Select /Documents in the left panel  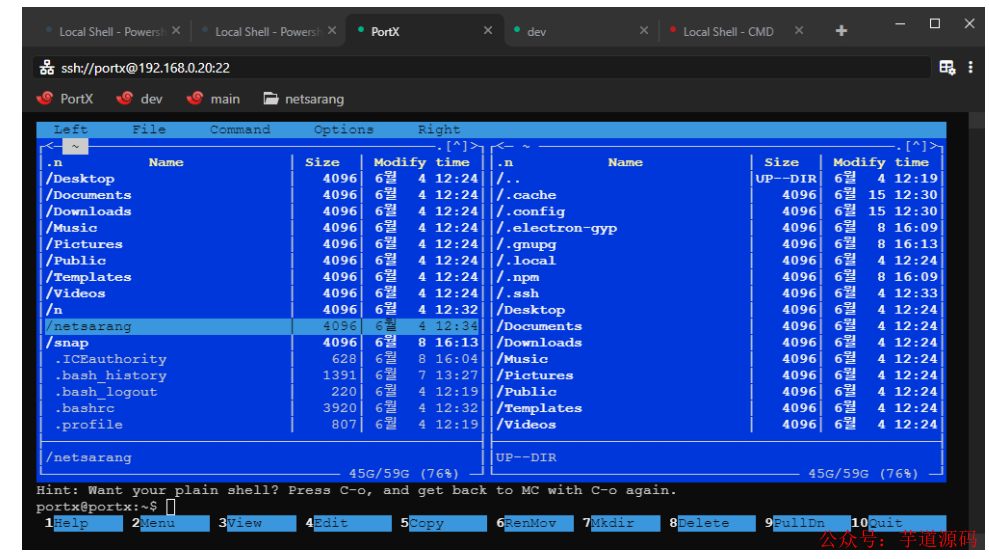point(262,195)
